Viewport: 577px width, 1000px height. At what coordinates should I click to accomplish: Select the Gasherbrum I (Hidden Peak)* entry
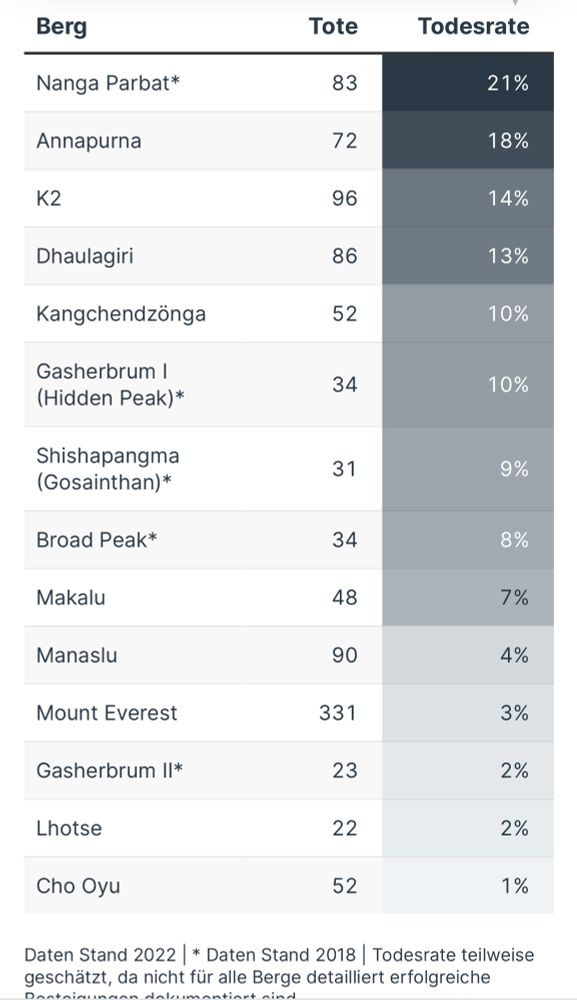[110, 385]
